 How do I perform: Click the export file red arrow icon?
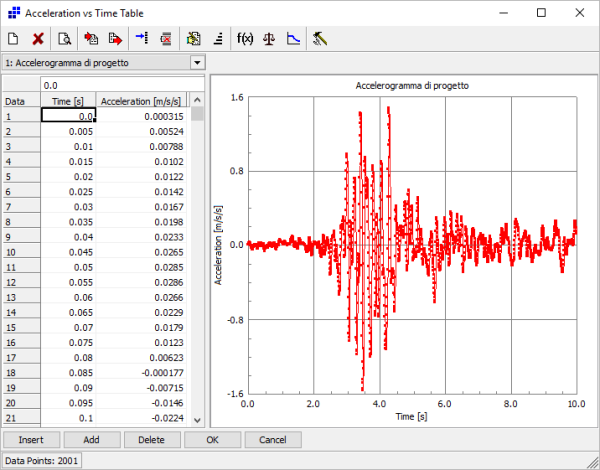[115, 40]
